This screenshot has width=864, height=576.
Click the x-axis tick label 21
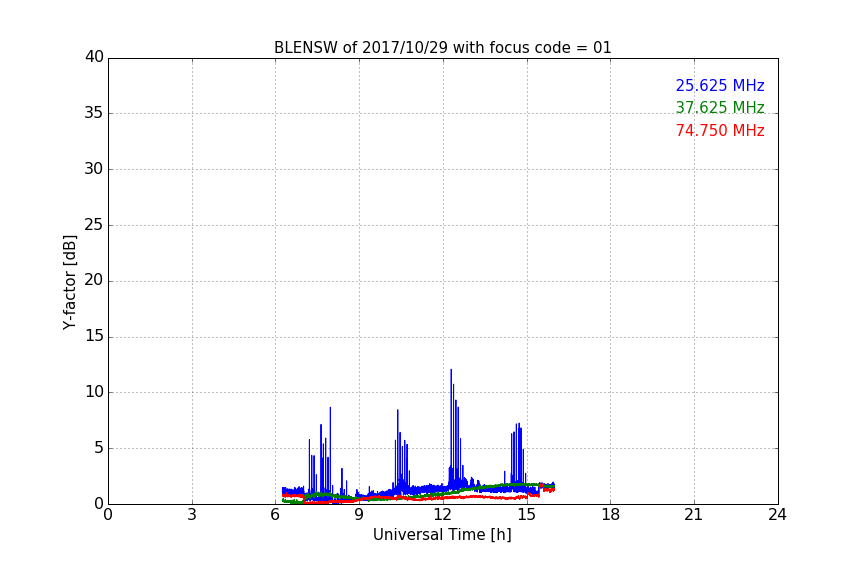click(x=694, y=515)
